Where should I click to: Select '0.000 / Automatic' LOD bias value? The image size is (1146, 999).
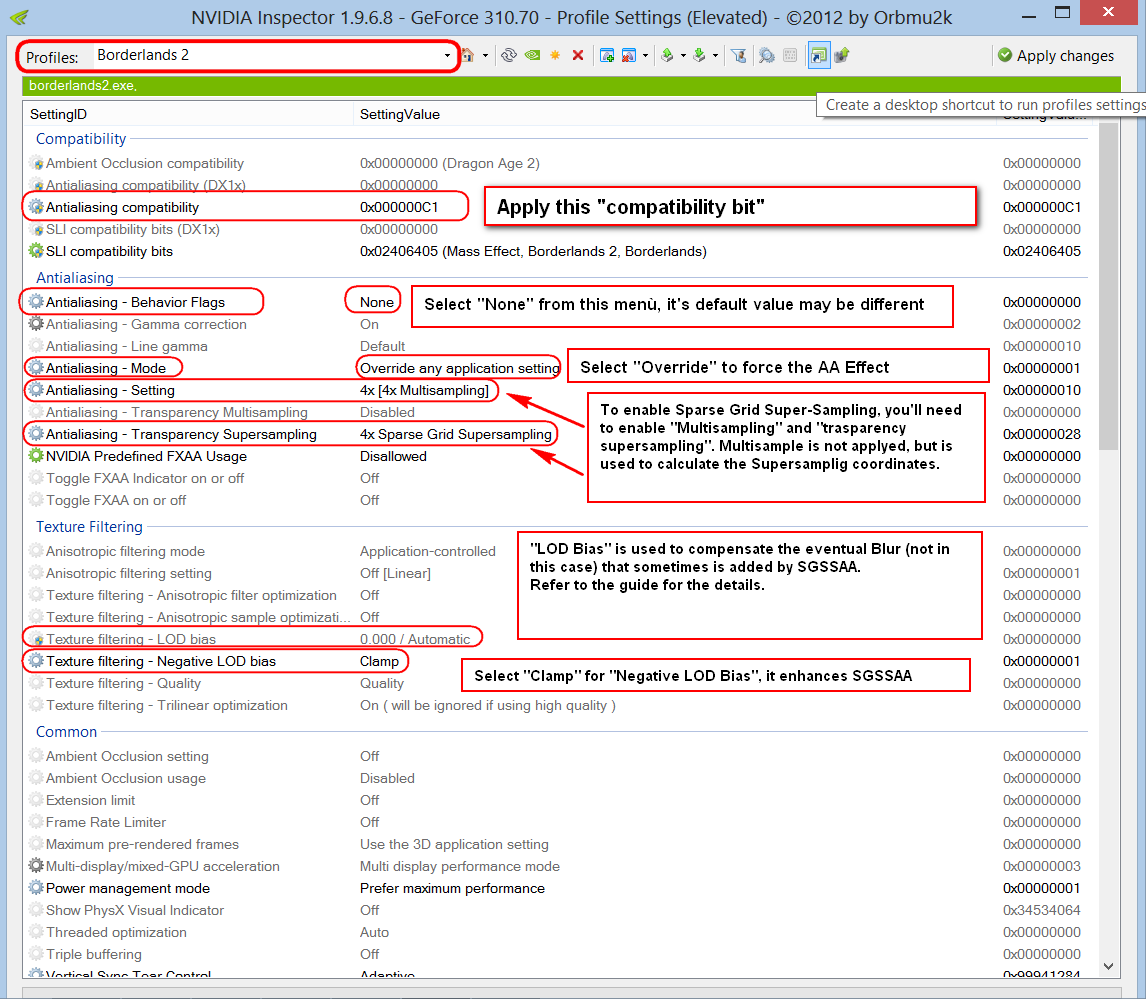coord(415,639)
